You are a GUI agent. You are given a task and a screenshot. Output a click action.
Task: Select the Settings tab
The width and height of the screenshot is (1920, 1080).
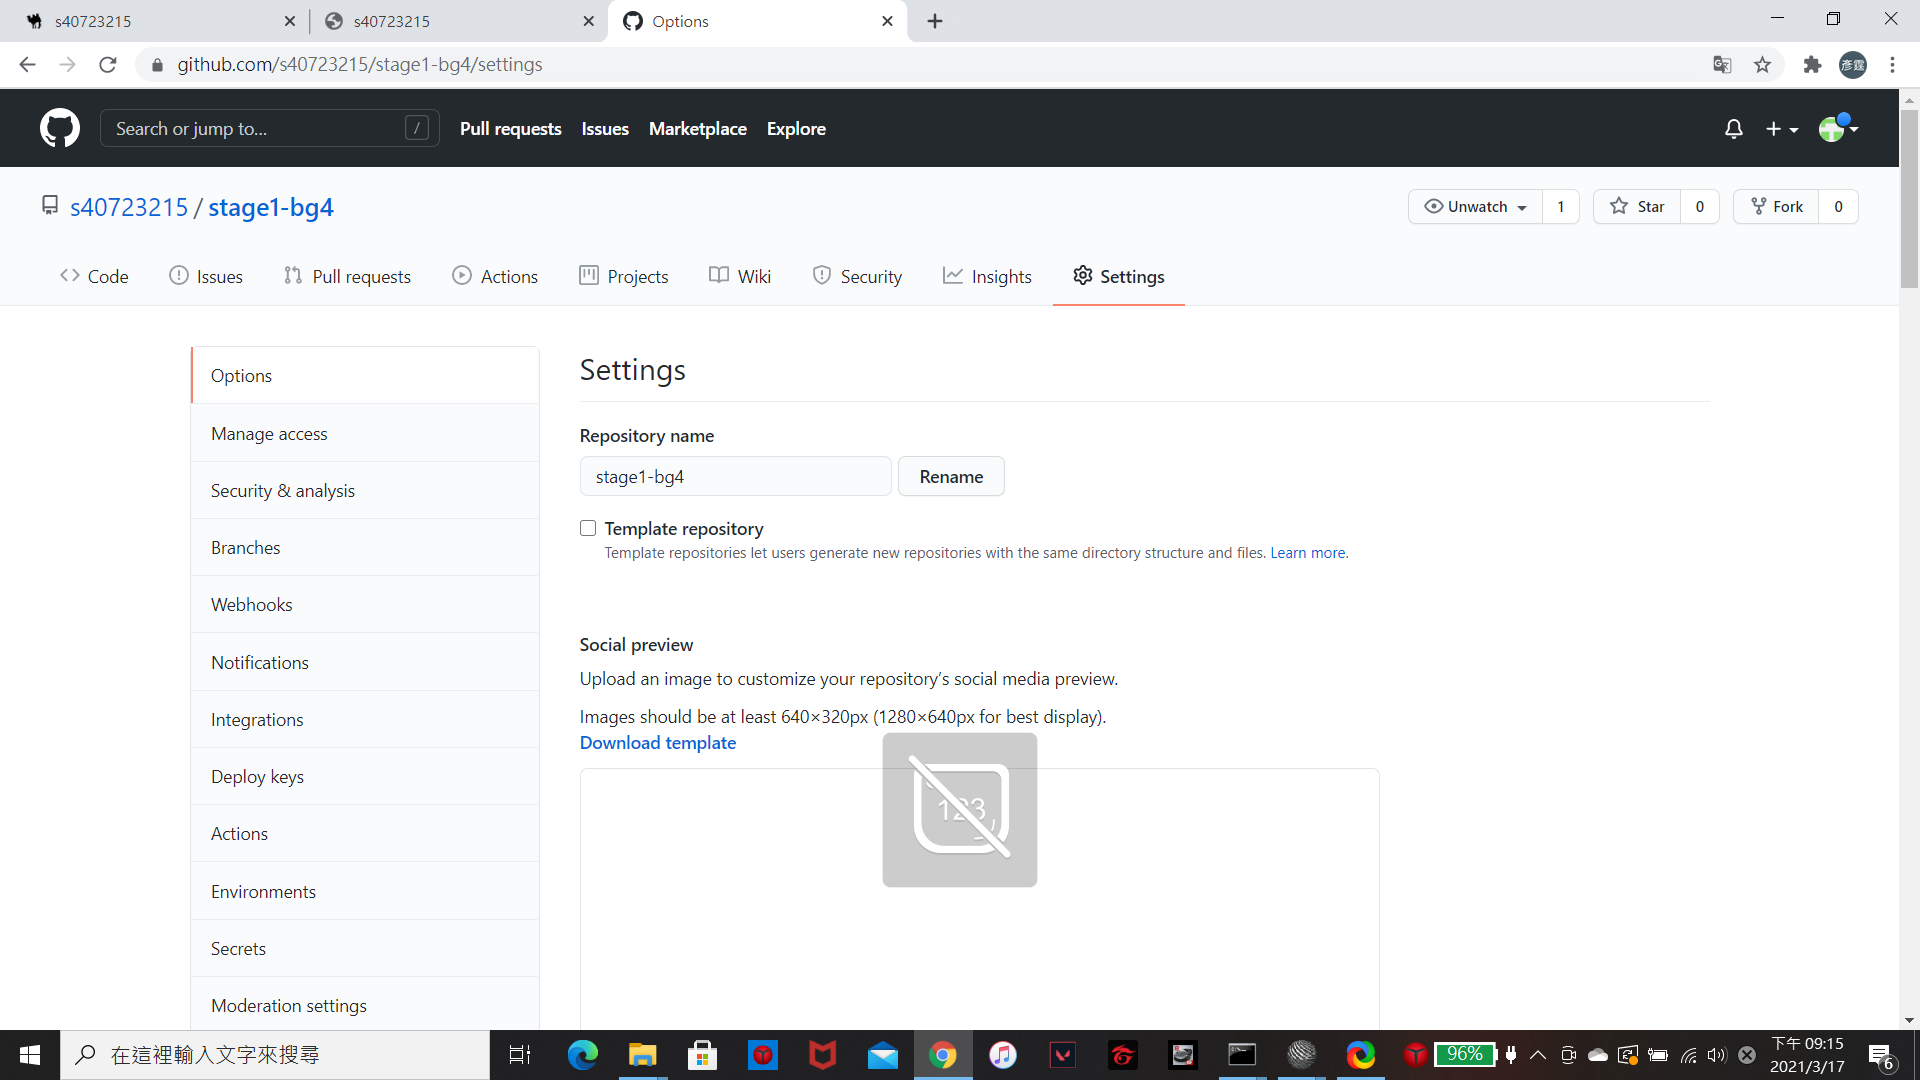point(1118,276)
